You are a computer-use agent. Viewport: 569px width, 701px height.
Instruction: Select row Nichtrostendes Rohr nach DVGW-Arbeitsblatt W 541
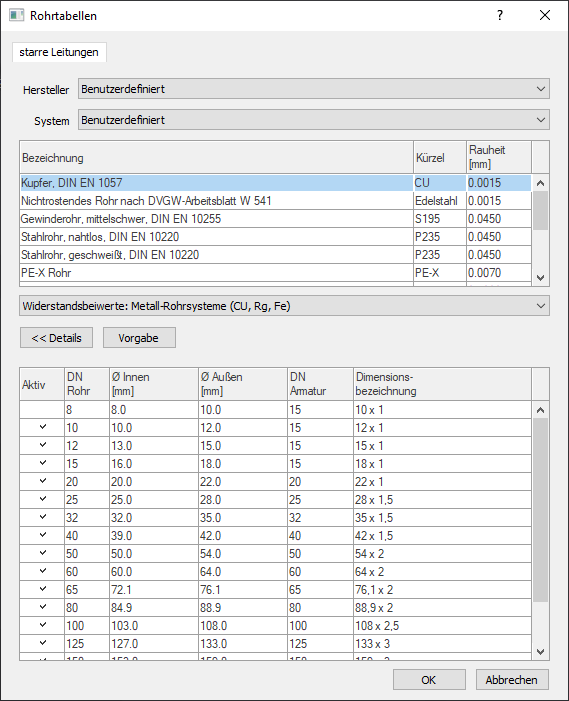(x=275, y=201)
